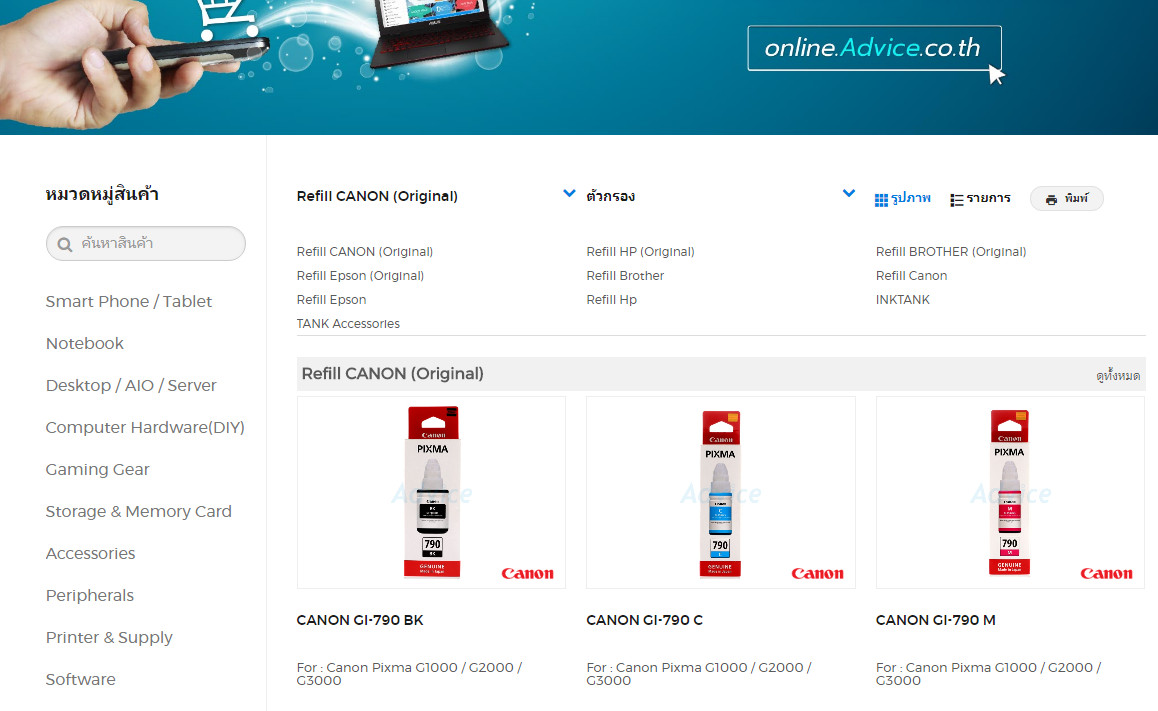The width and height of the screenshot is (1158, 711).
Task: Click compatibility description under GI-790 C
Action: click(x=699, y=673)
